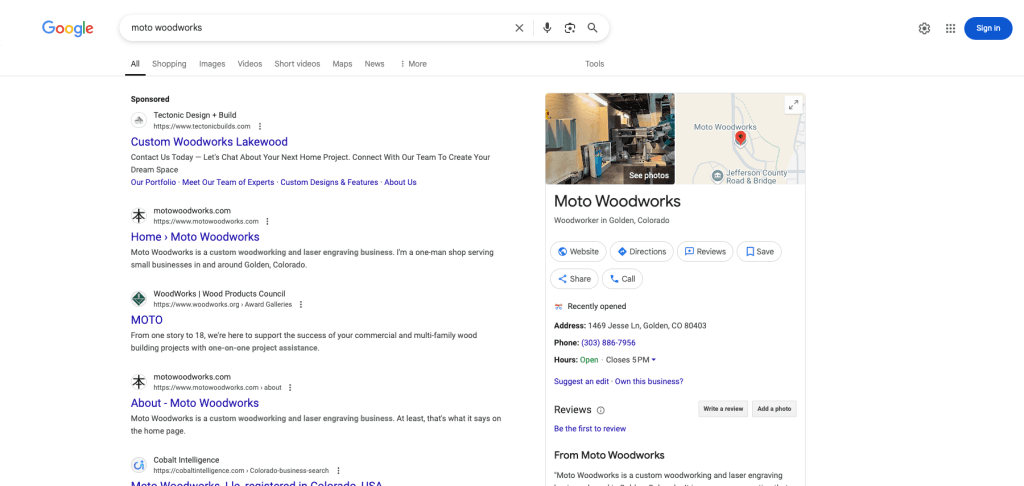Switch to the Shopping tab
The height and width of the screenshot is (486, 1024).
(x=169, y=64)
